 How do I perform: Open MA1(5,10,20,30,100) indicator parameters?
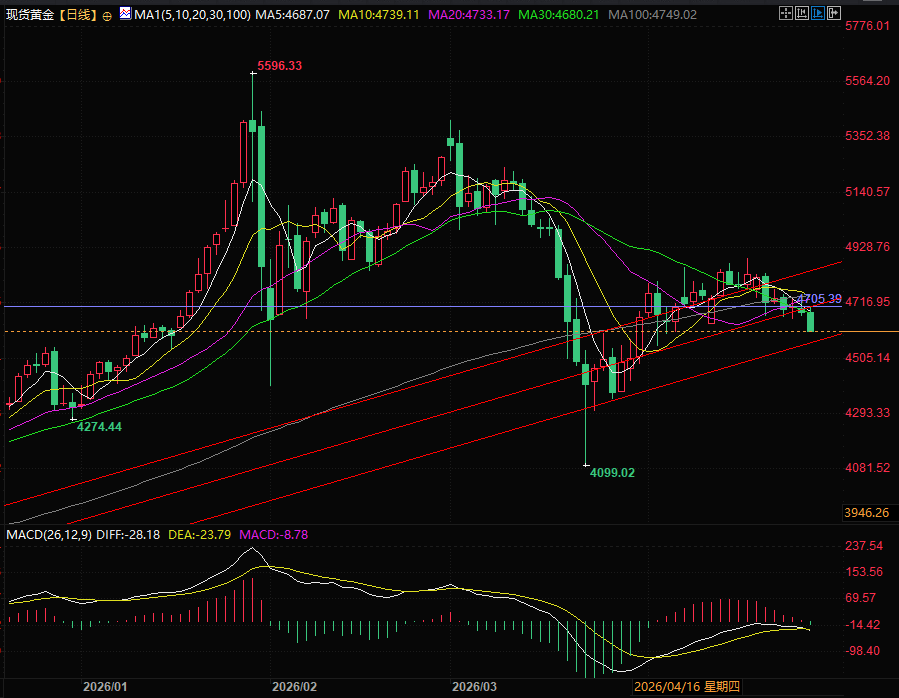[x=192, y=15]
